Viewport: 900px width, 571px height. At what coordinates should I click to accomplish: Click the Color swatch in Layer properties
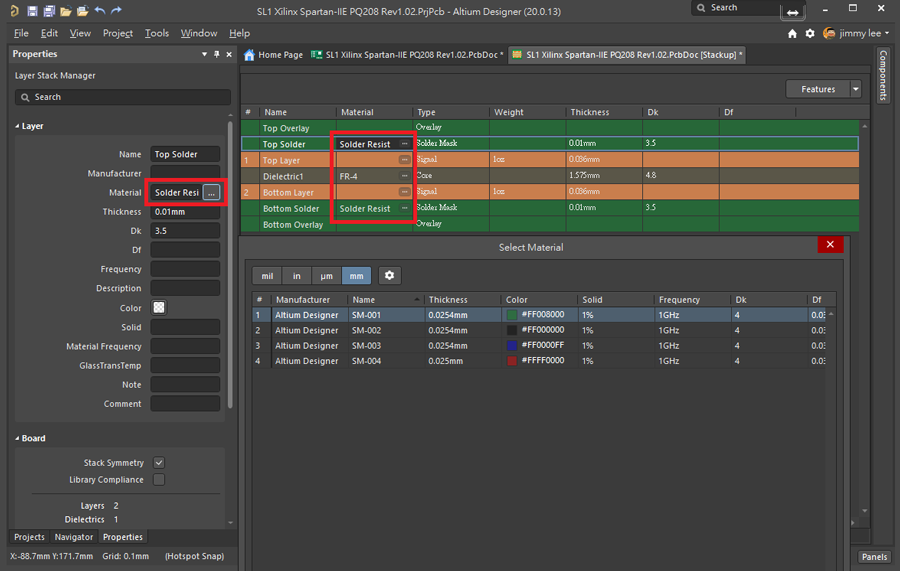pos(159,308)
